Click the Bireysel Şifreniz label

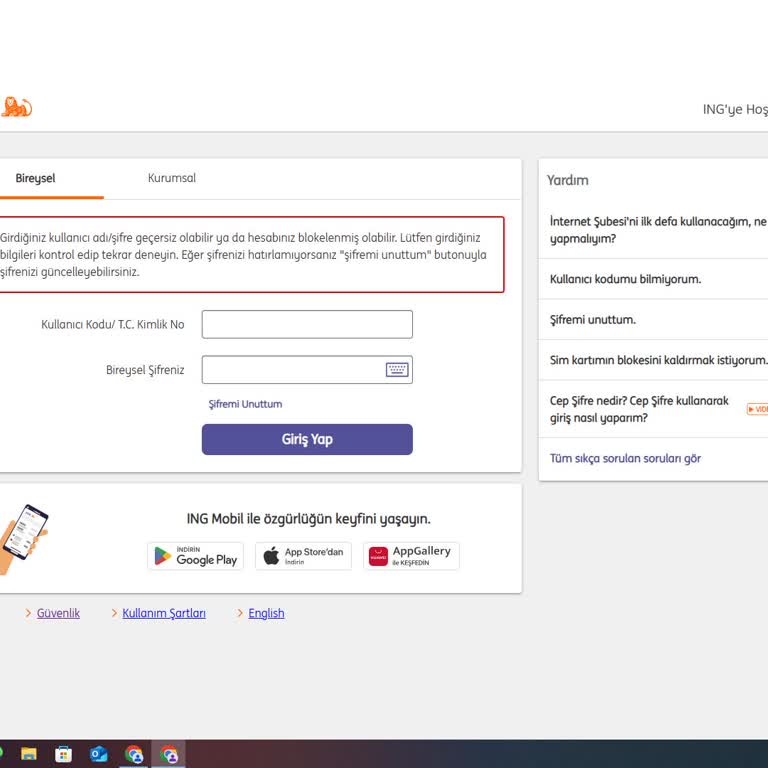coord(145,370)
